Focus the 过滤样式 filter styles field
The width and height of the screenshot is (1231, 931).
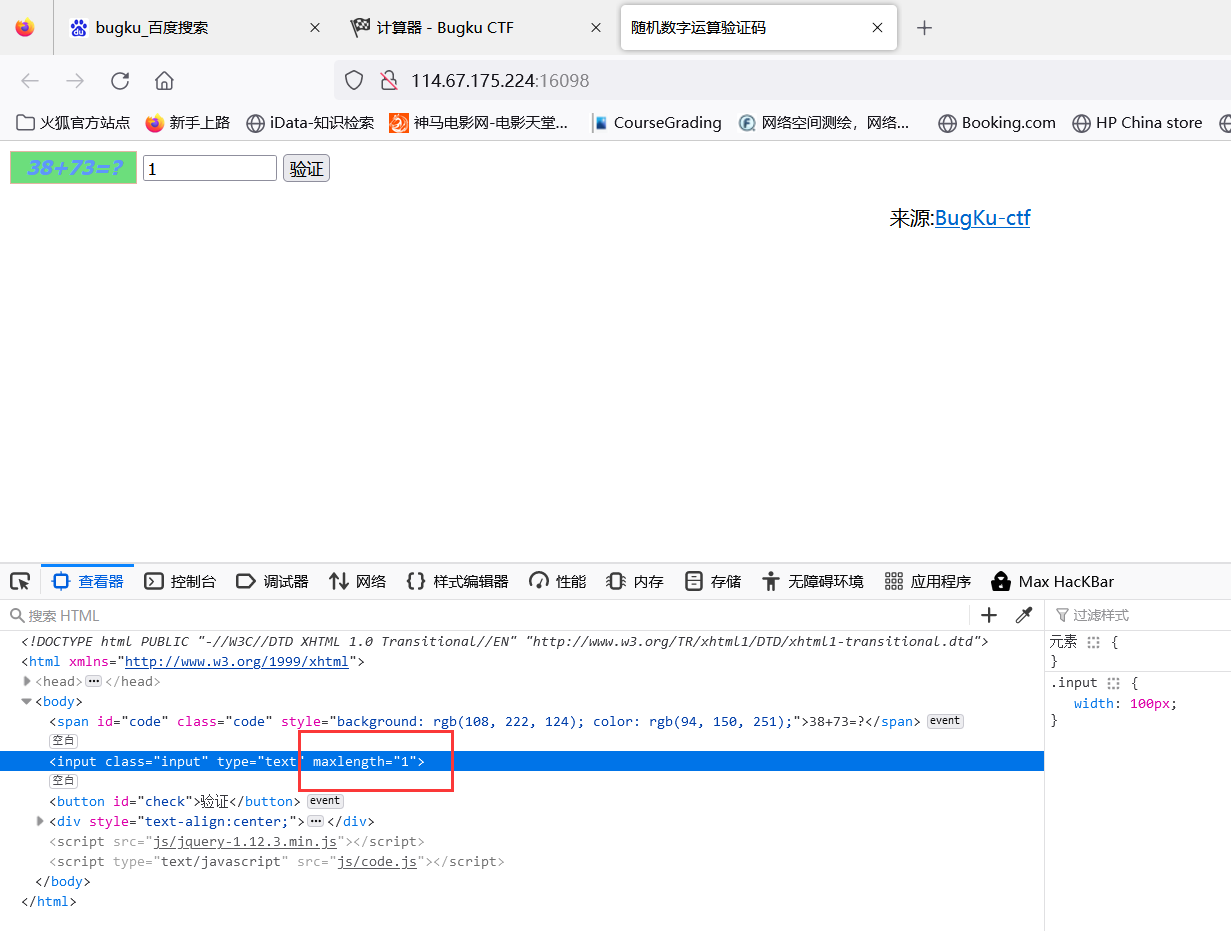[x=1140, y=615]
